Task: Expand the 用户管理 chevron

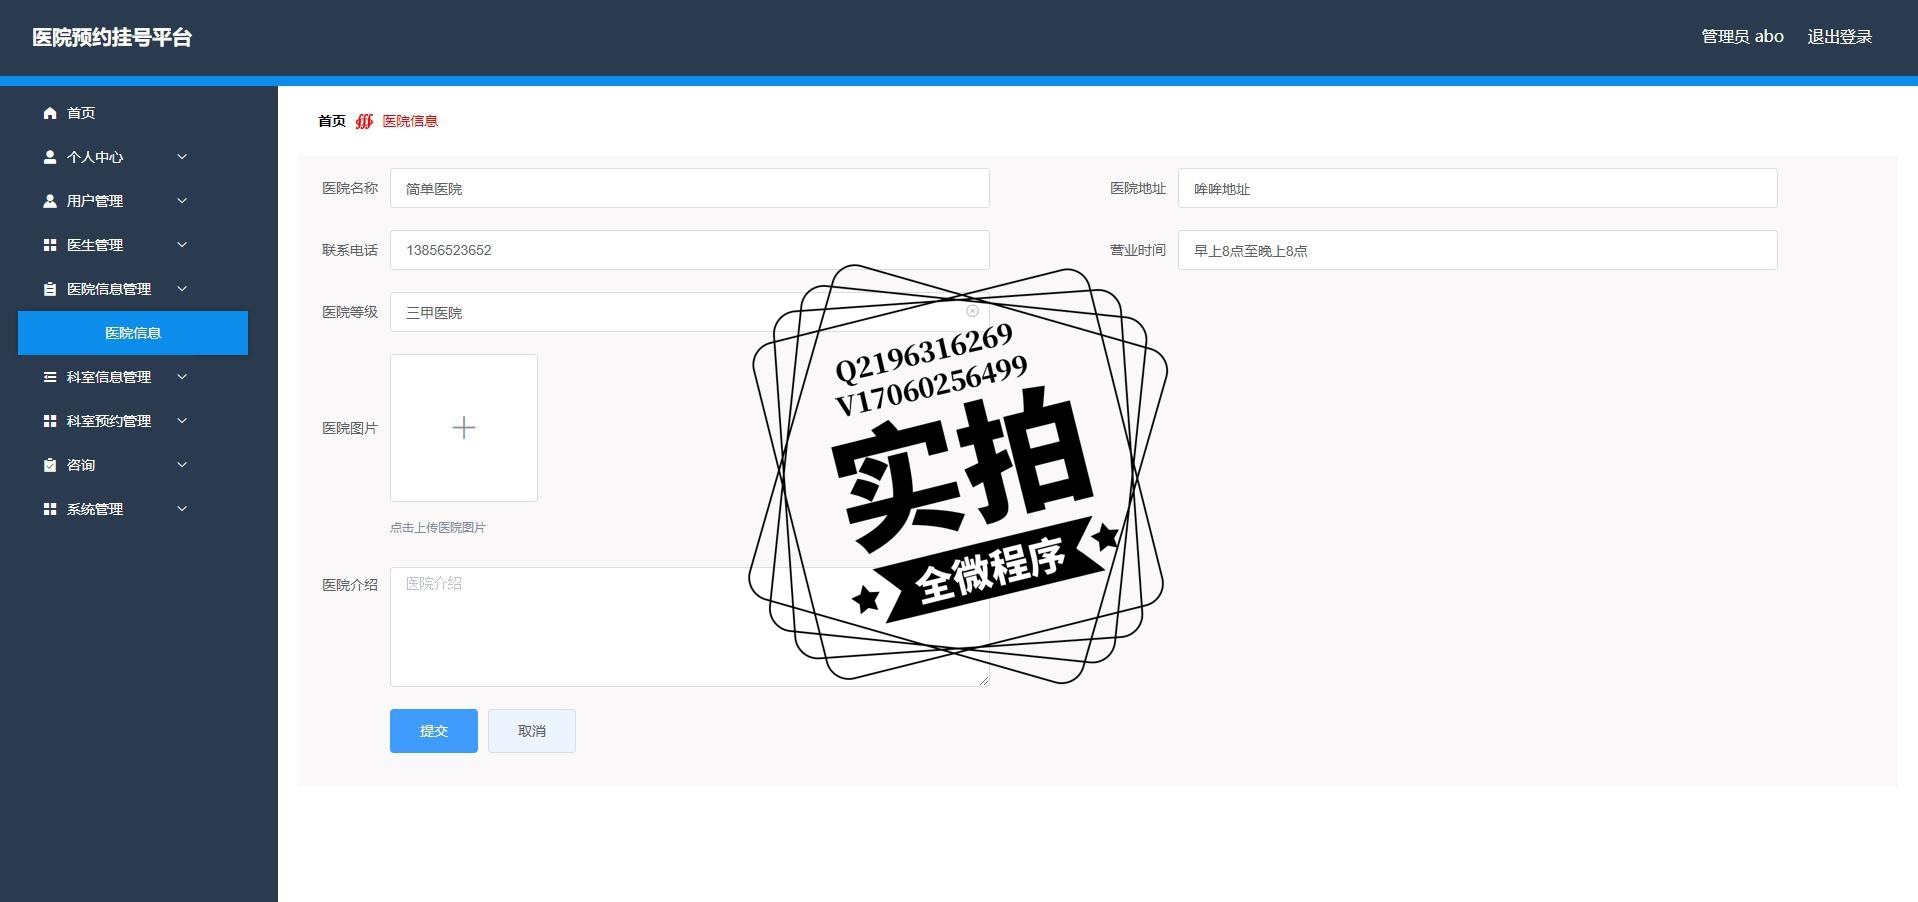Action: pyautogui.click(x=182, y=201)
